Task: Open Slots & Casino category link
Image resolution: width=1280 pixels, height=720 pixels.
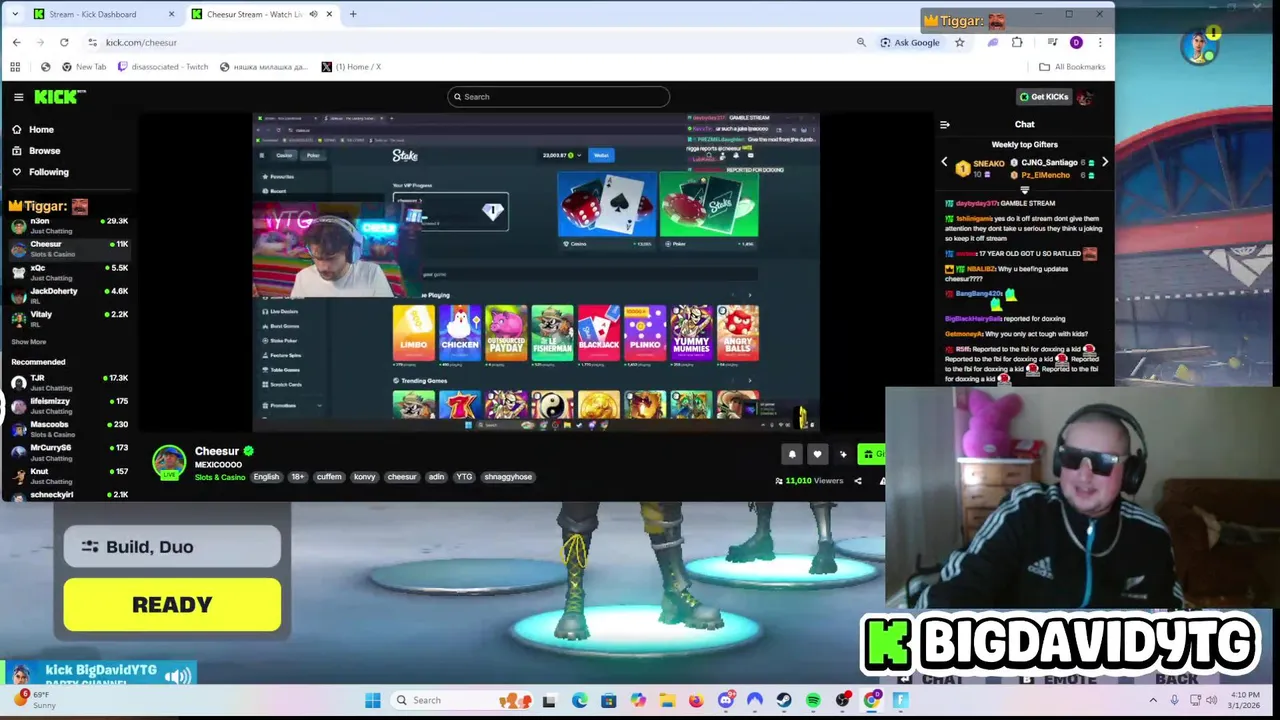Action: tap(220, 478)
